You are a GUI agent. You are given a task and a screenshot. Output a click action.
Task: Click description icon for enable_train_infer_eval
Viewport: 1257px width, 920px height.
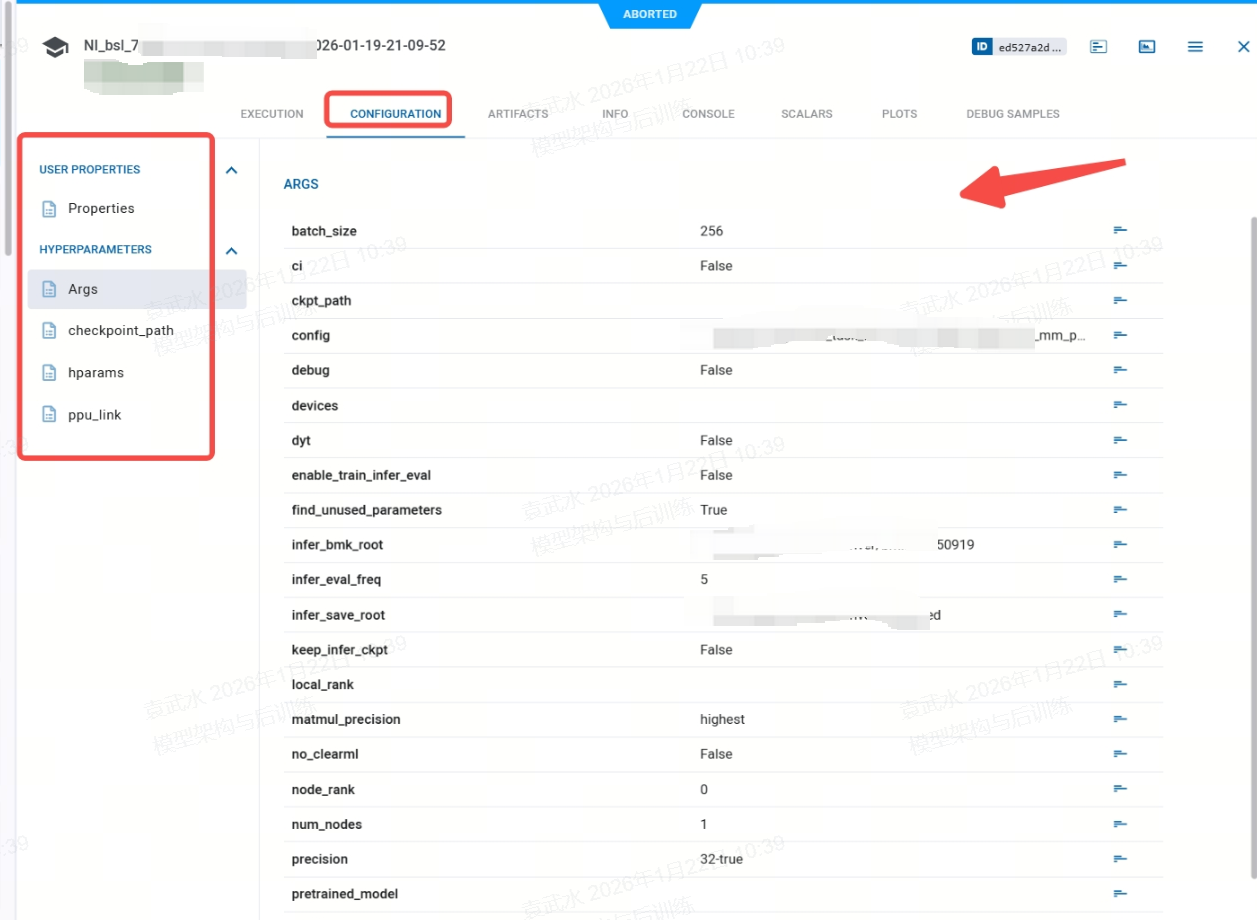(1120, 475)
